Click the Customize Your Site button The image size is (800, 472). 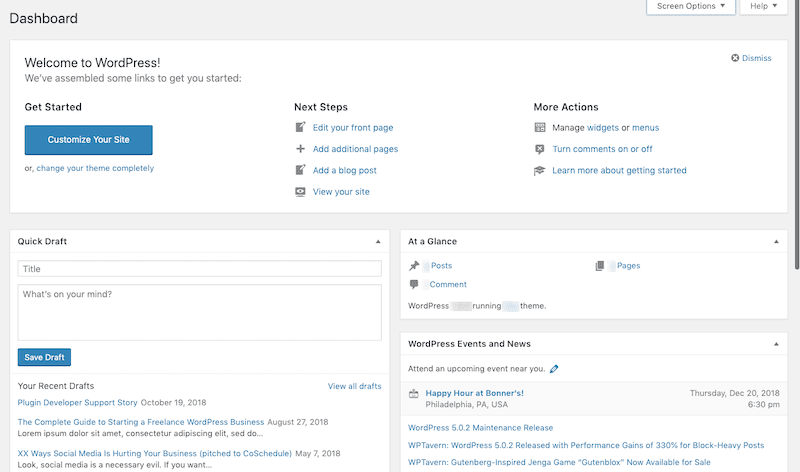pos(89,140)
